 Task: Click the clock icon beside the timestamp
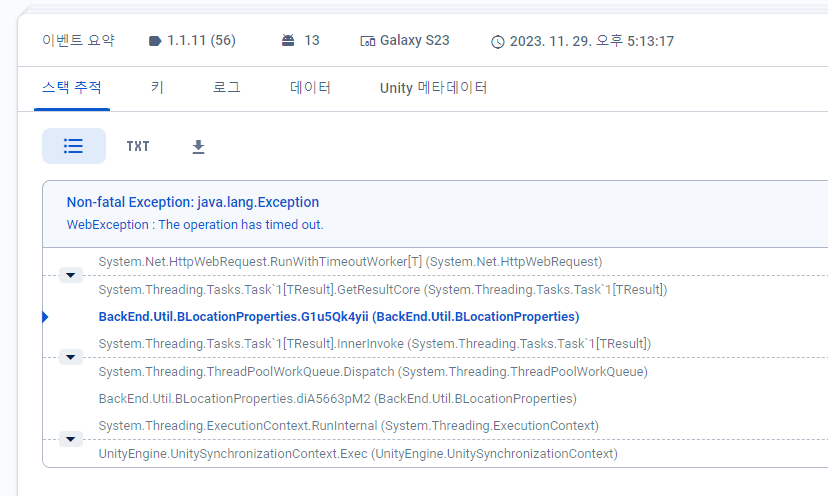pyautogui.click(x=497, y=42)
